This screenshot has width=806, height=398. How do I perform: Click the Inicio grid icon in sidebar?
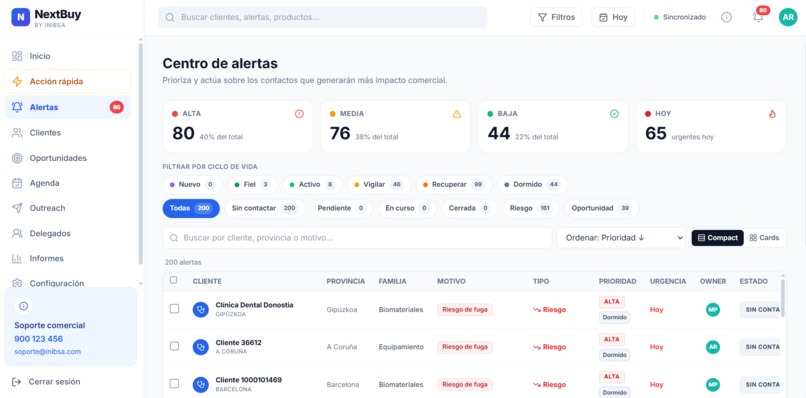pos(17,56)
